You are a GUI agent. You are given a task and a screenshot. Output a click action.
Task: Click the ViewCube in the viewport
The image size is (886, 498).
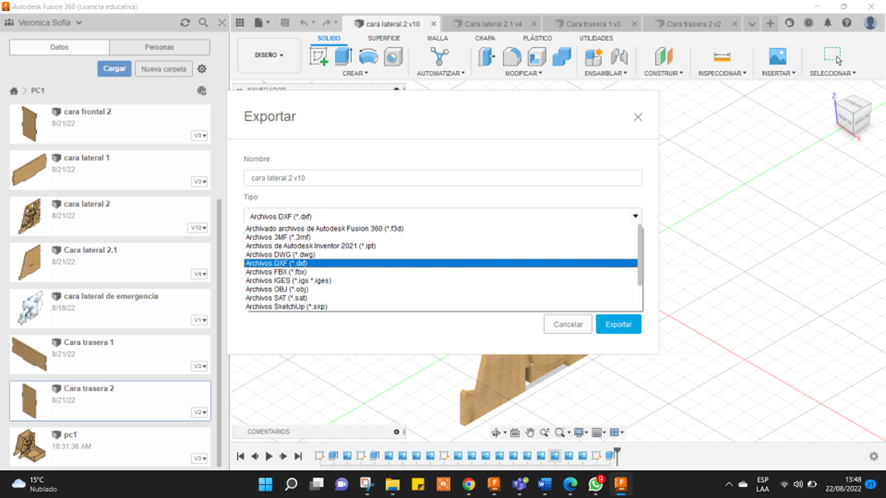[x=853, y=115]
